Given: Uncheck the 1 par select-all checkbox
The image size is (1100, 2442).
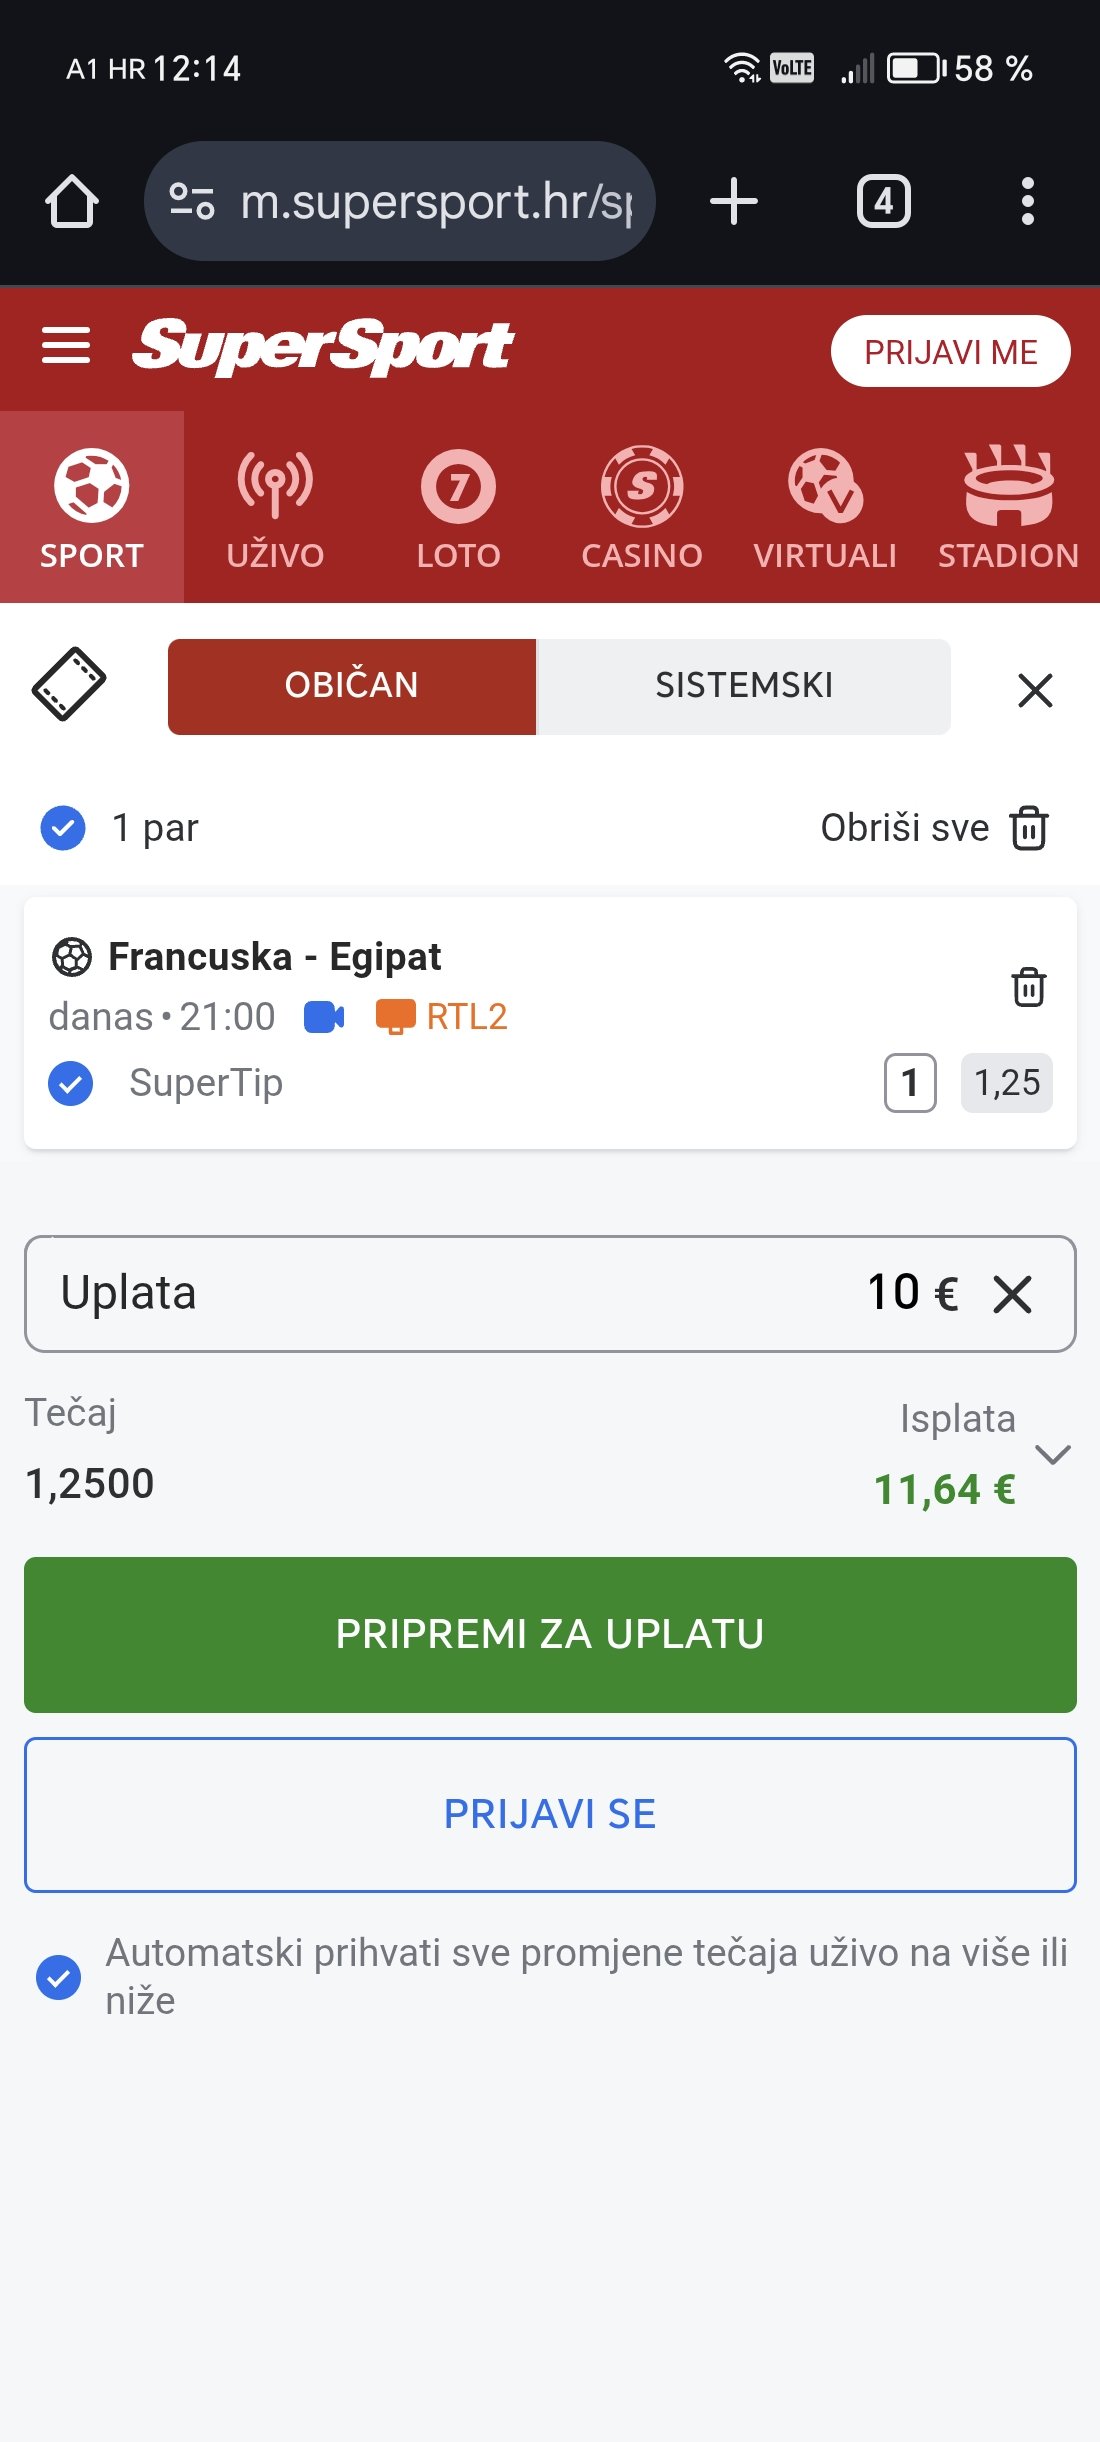Looking at the screenshot, I should (x=63, y=828).
